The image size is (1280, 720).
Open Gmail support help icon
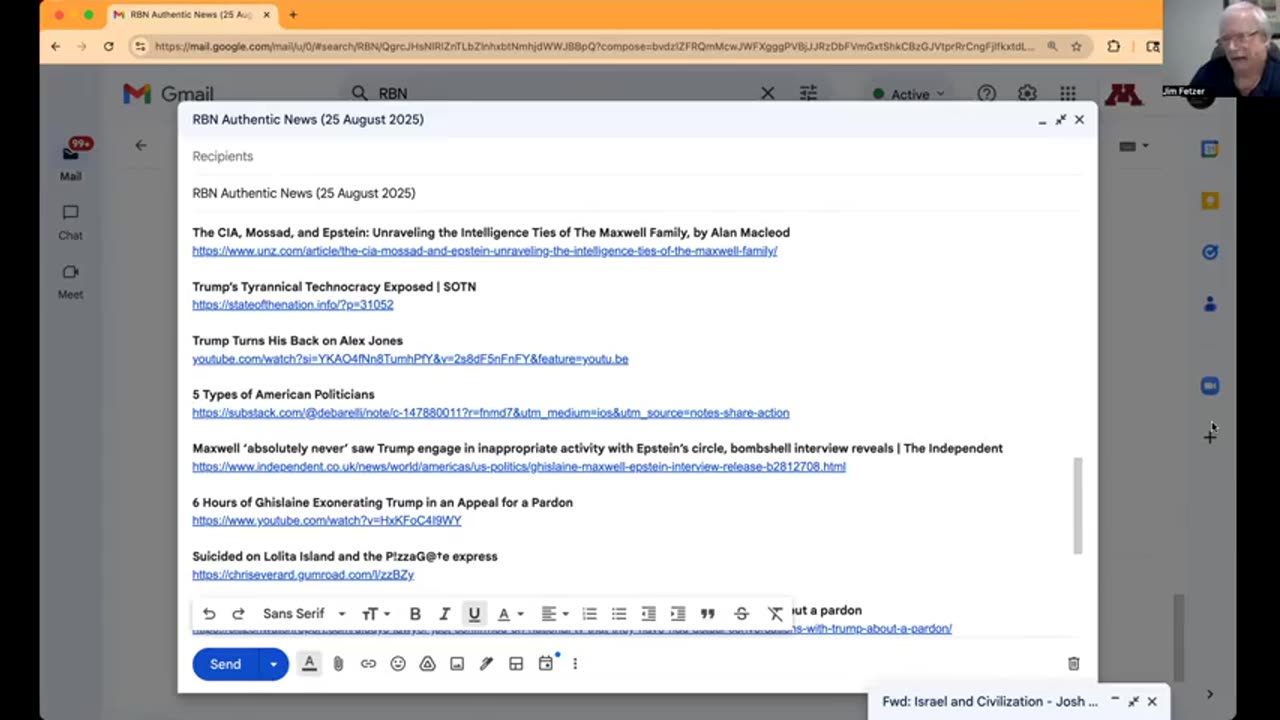(987, 93)
